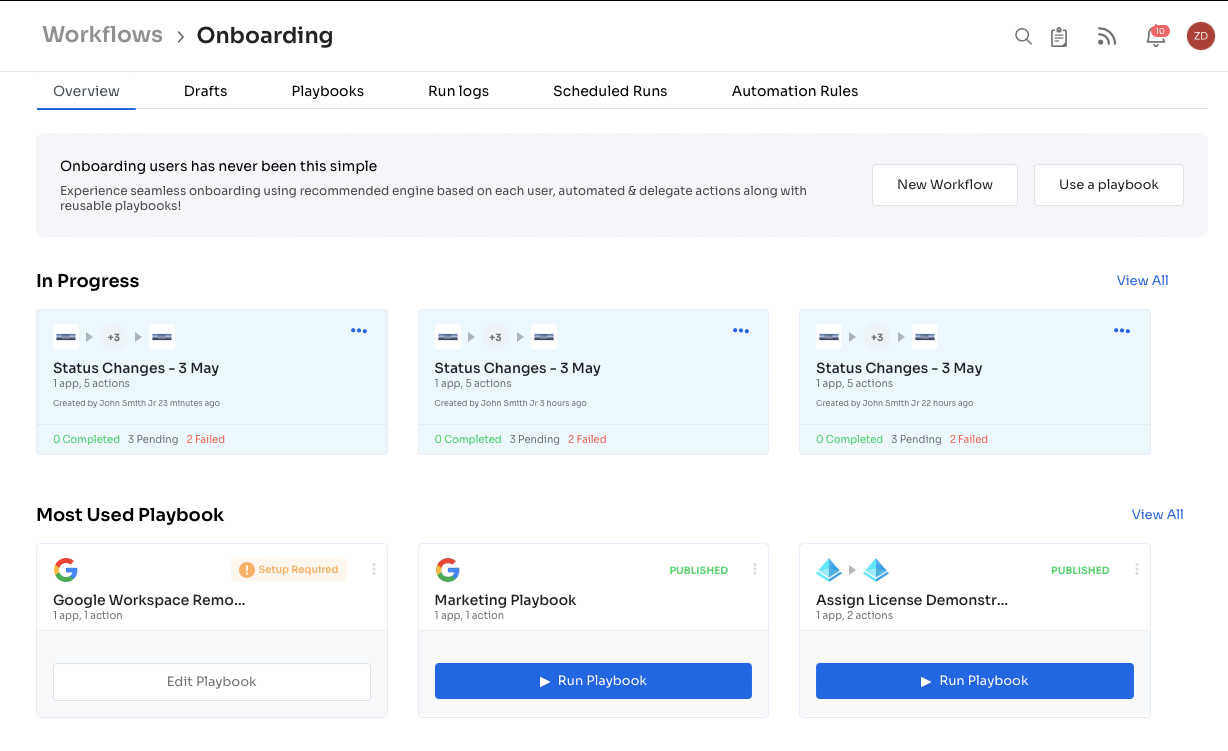Viewport: 1228px width, 751px height.
Task: Switch to the Drafts tab
Action: pos(205,91)
